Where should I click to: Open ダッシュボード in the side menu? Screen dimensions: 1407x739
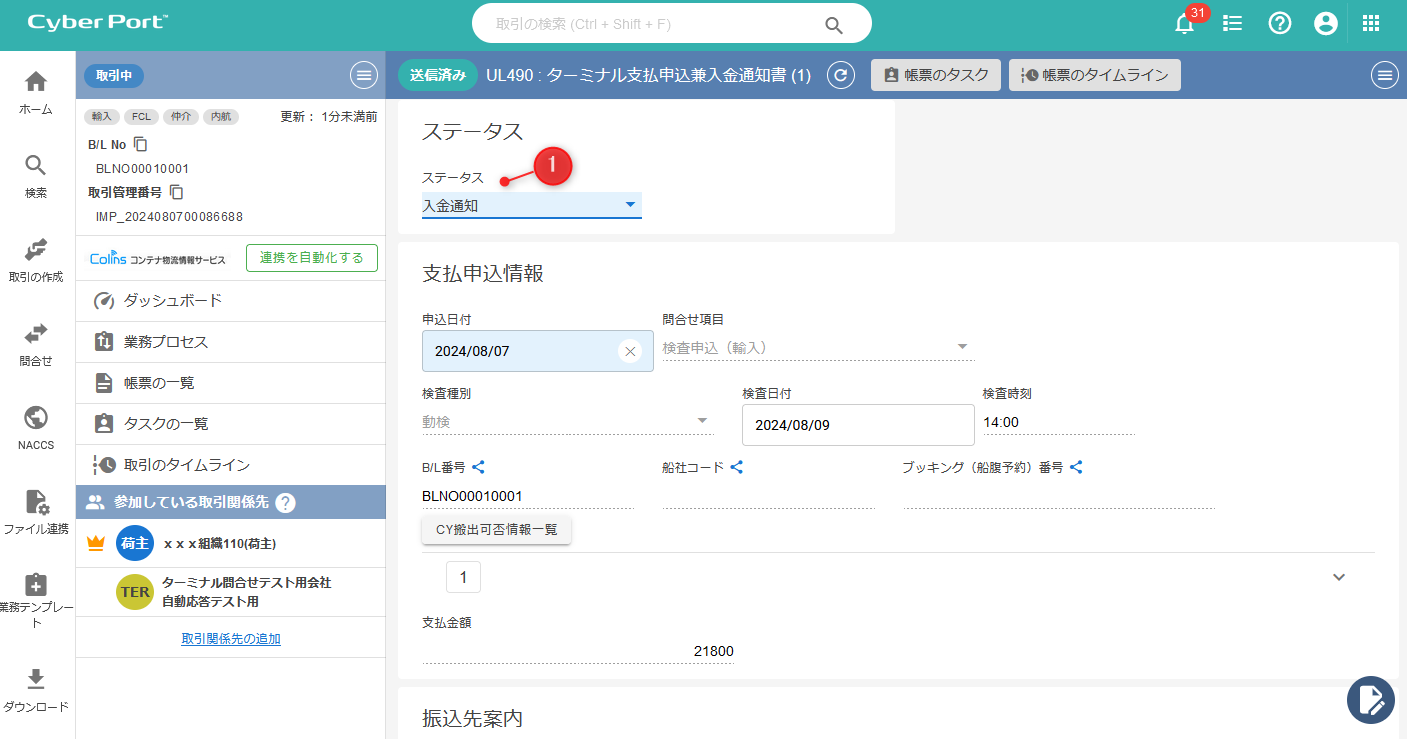pos(172,301)
